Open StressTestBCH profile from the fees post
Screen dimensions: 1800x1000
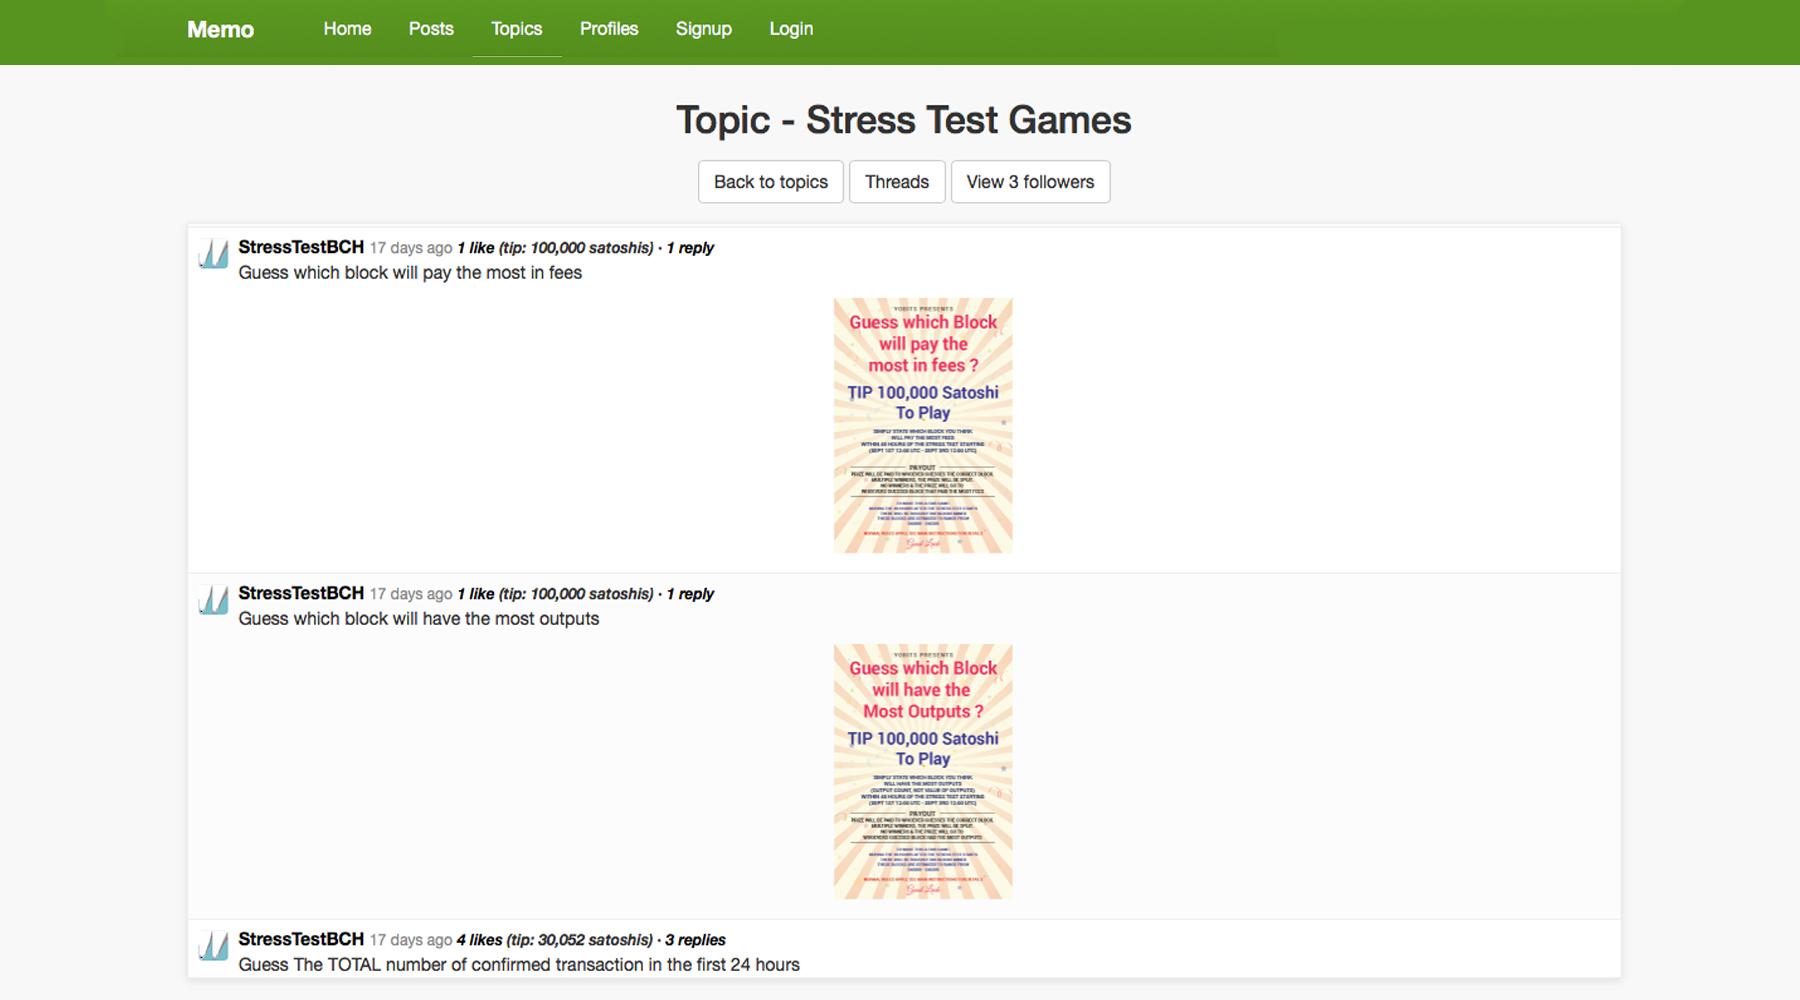[301, 247]
